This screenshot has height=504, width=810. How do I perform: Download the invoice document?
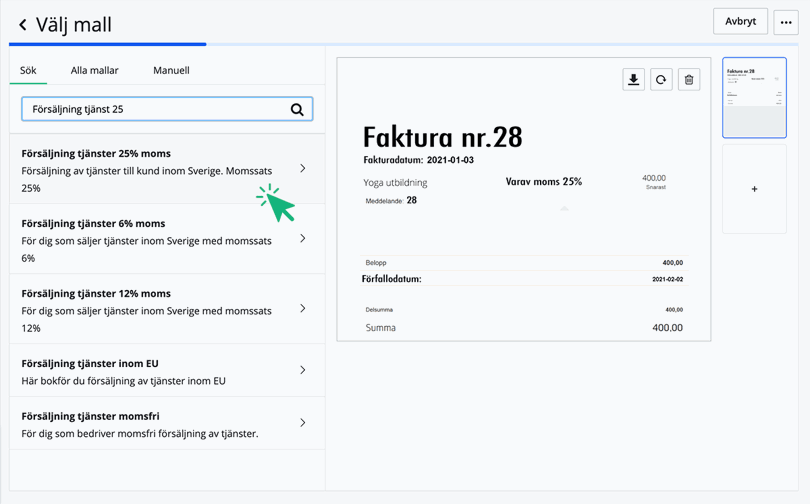point(633,80)
